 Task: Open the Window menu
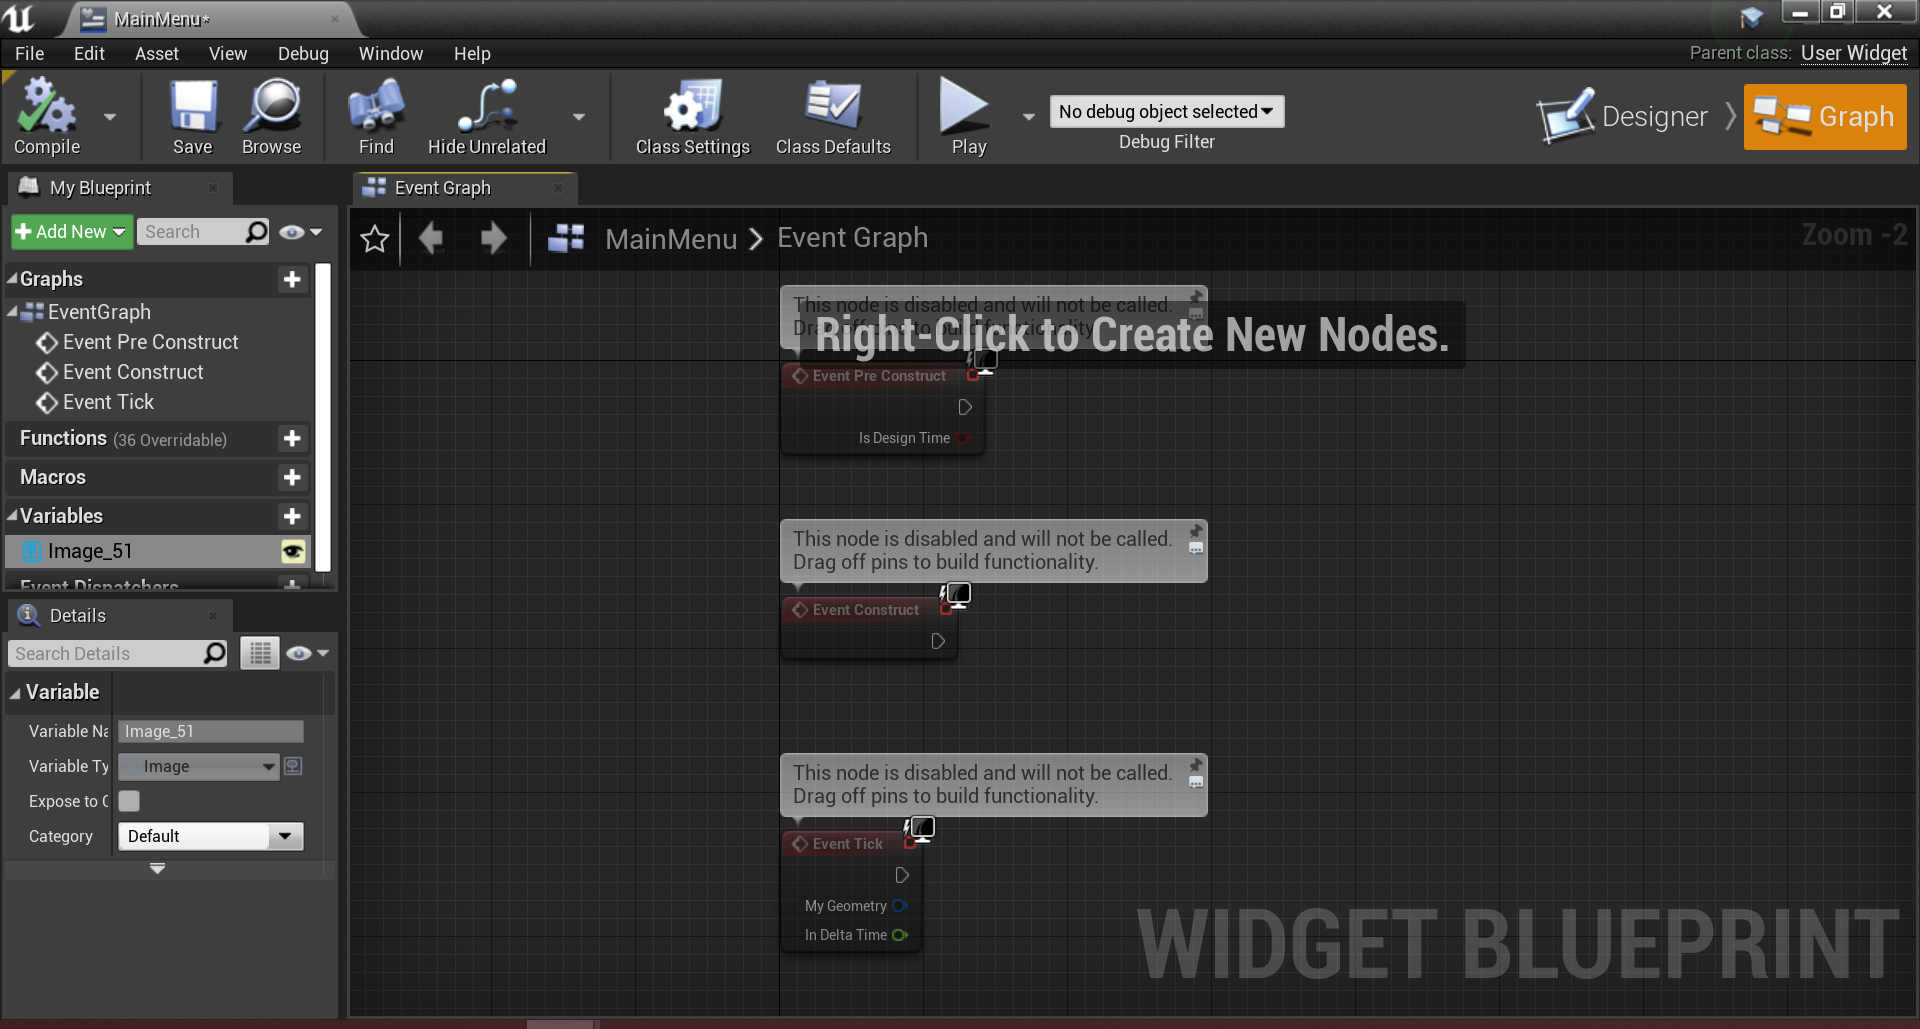(391, 54)
